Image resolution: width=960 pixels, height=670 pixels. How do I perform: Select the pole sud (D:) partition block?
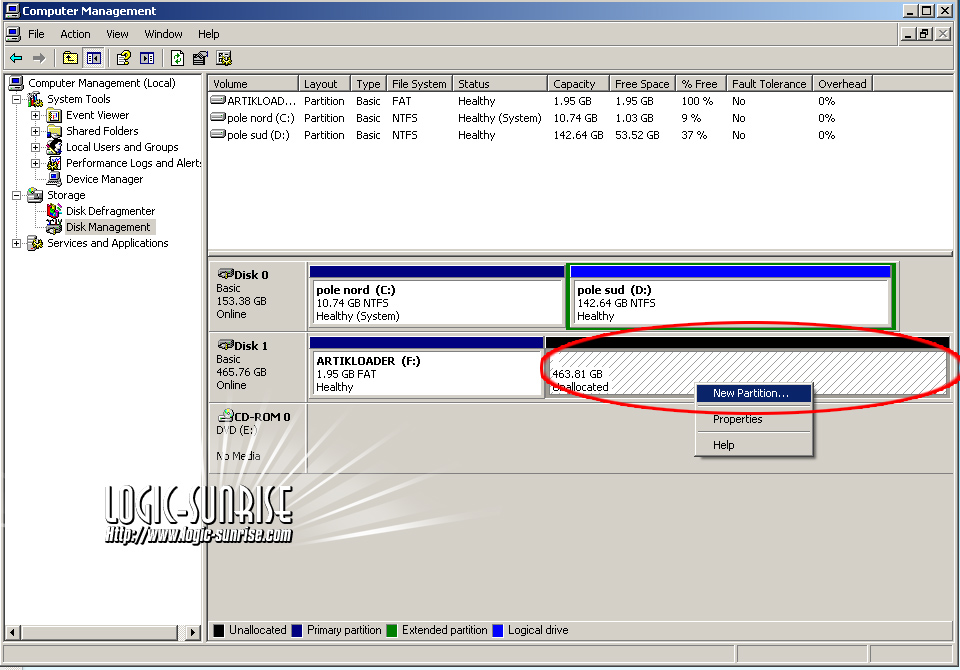729,302
